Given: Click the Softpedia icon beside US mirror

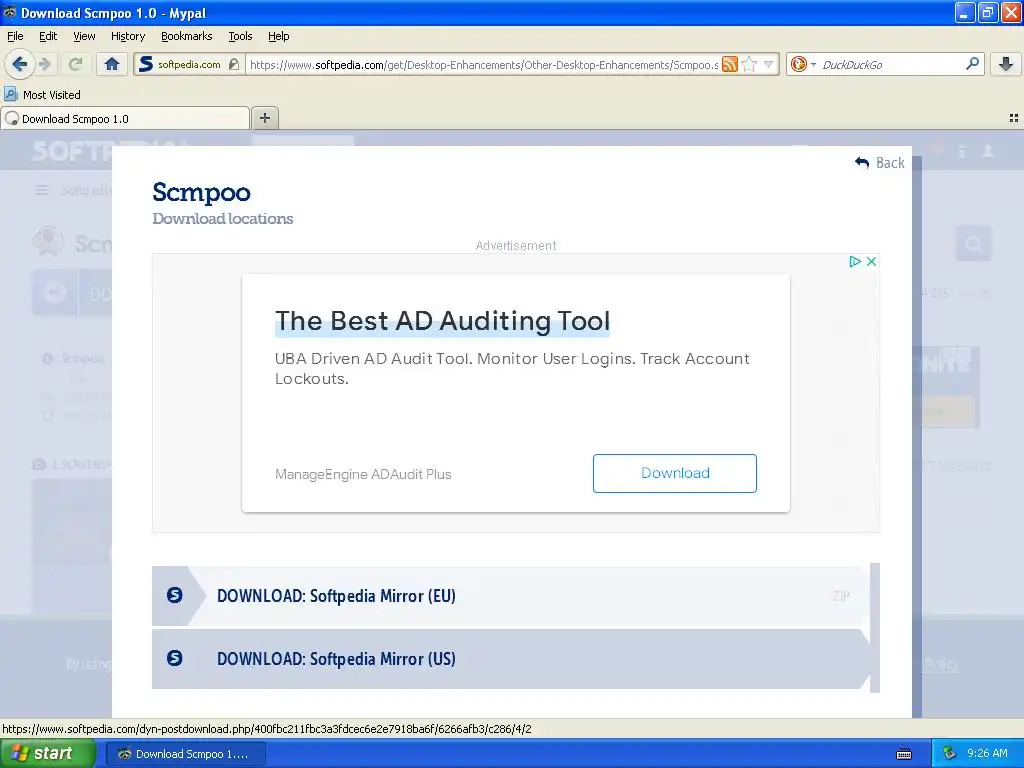Looking at the screenshot, I should pyautogui.click(x=174, y=658).
